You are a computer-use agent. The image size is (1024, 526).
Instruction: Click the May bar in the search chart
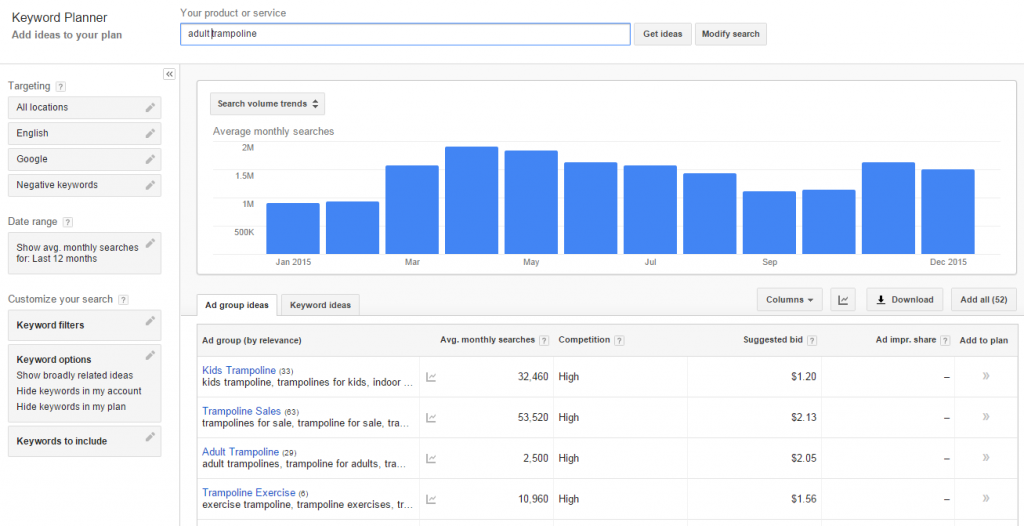[x=531, y=202]
